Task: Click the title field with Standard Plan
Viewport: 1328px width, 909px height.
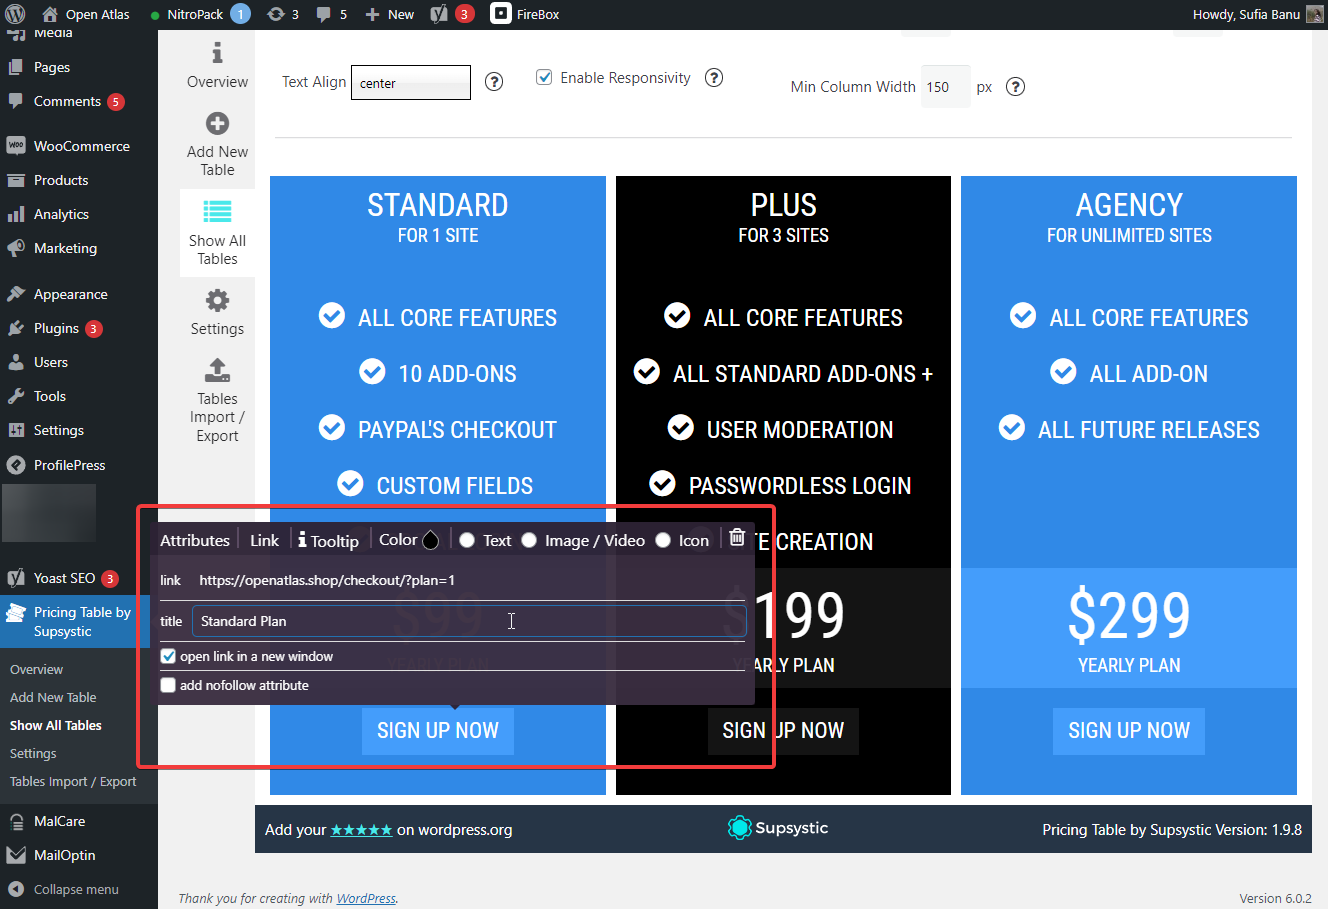Action: pyautogui.click(x=469, y=621)
